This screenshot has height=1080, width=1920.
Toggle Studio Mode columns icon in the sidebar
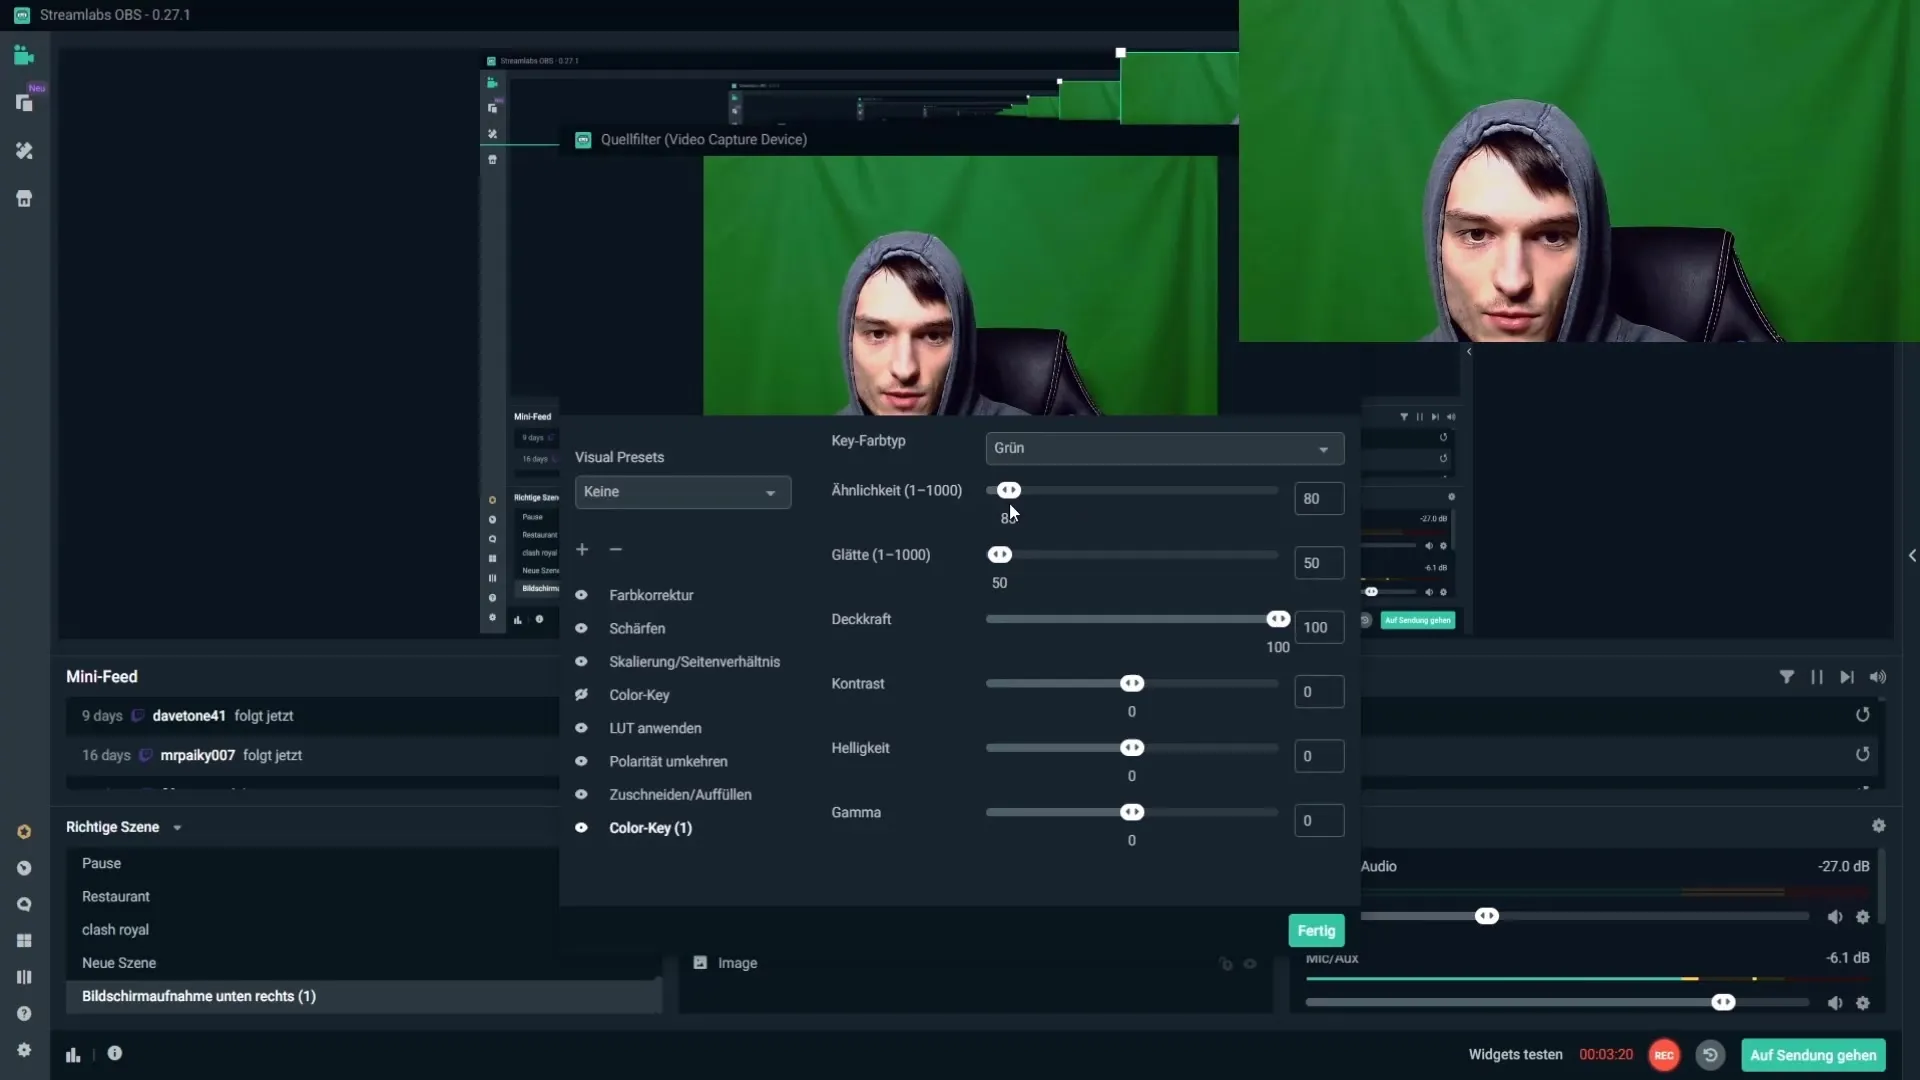[x=24, y=977]
